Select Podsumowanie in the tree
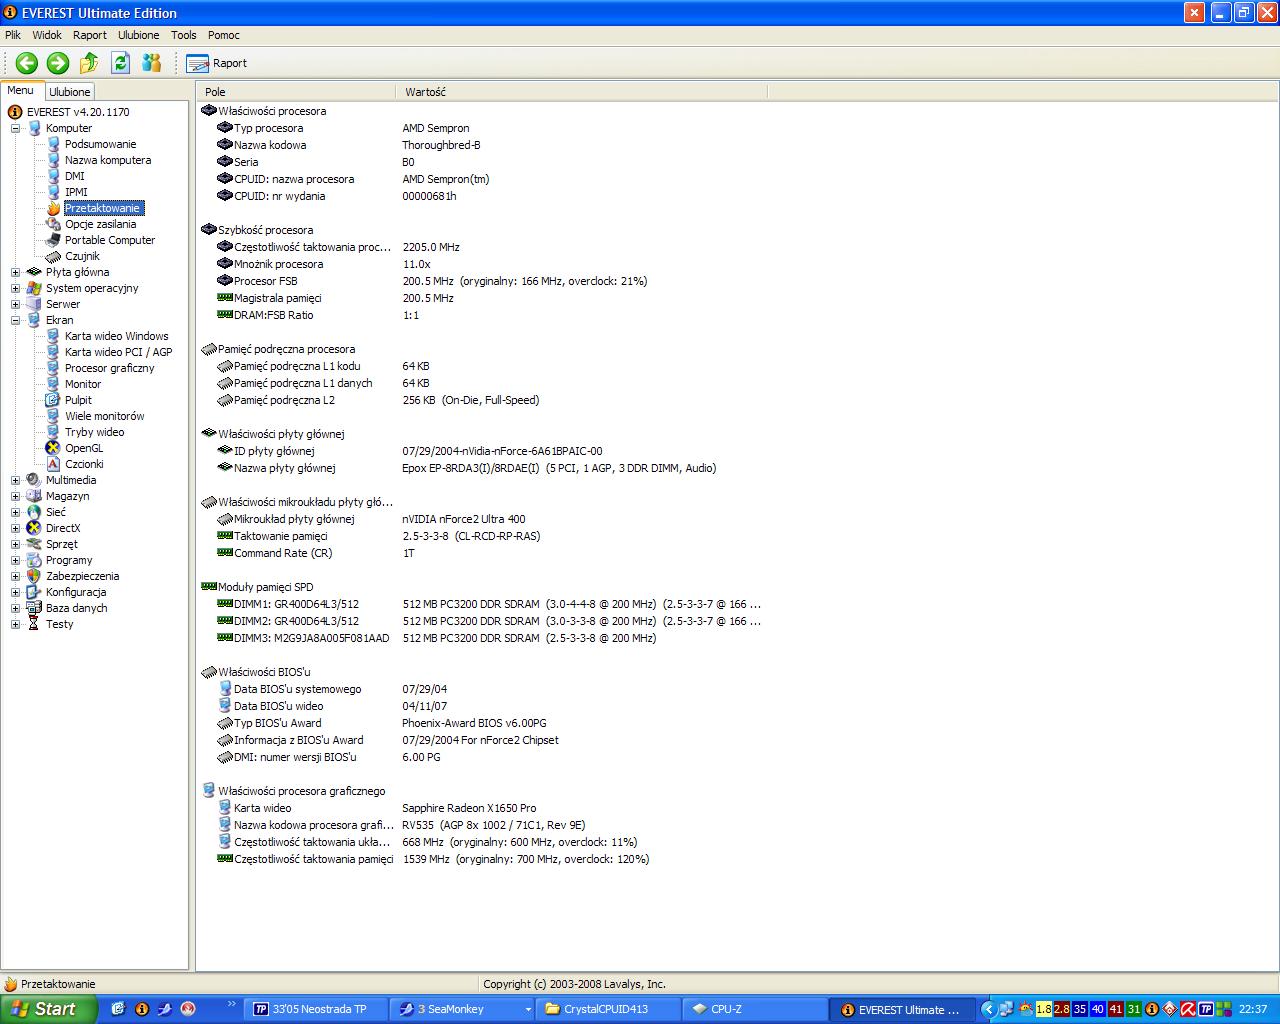The height and width of the screenshot is (1024, 1280). tap(100, 144)
